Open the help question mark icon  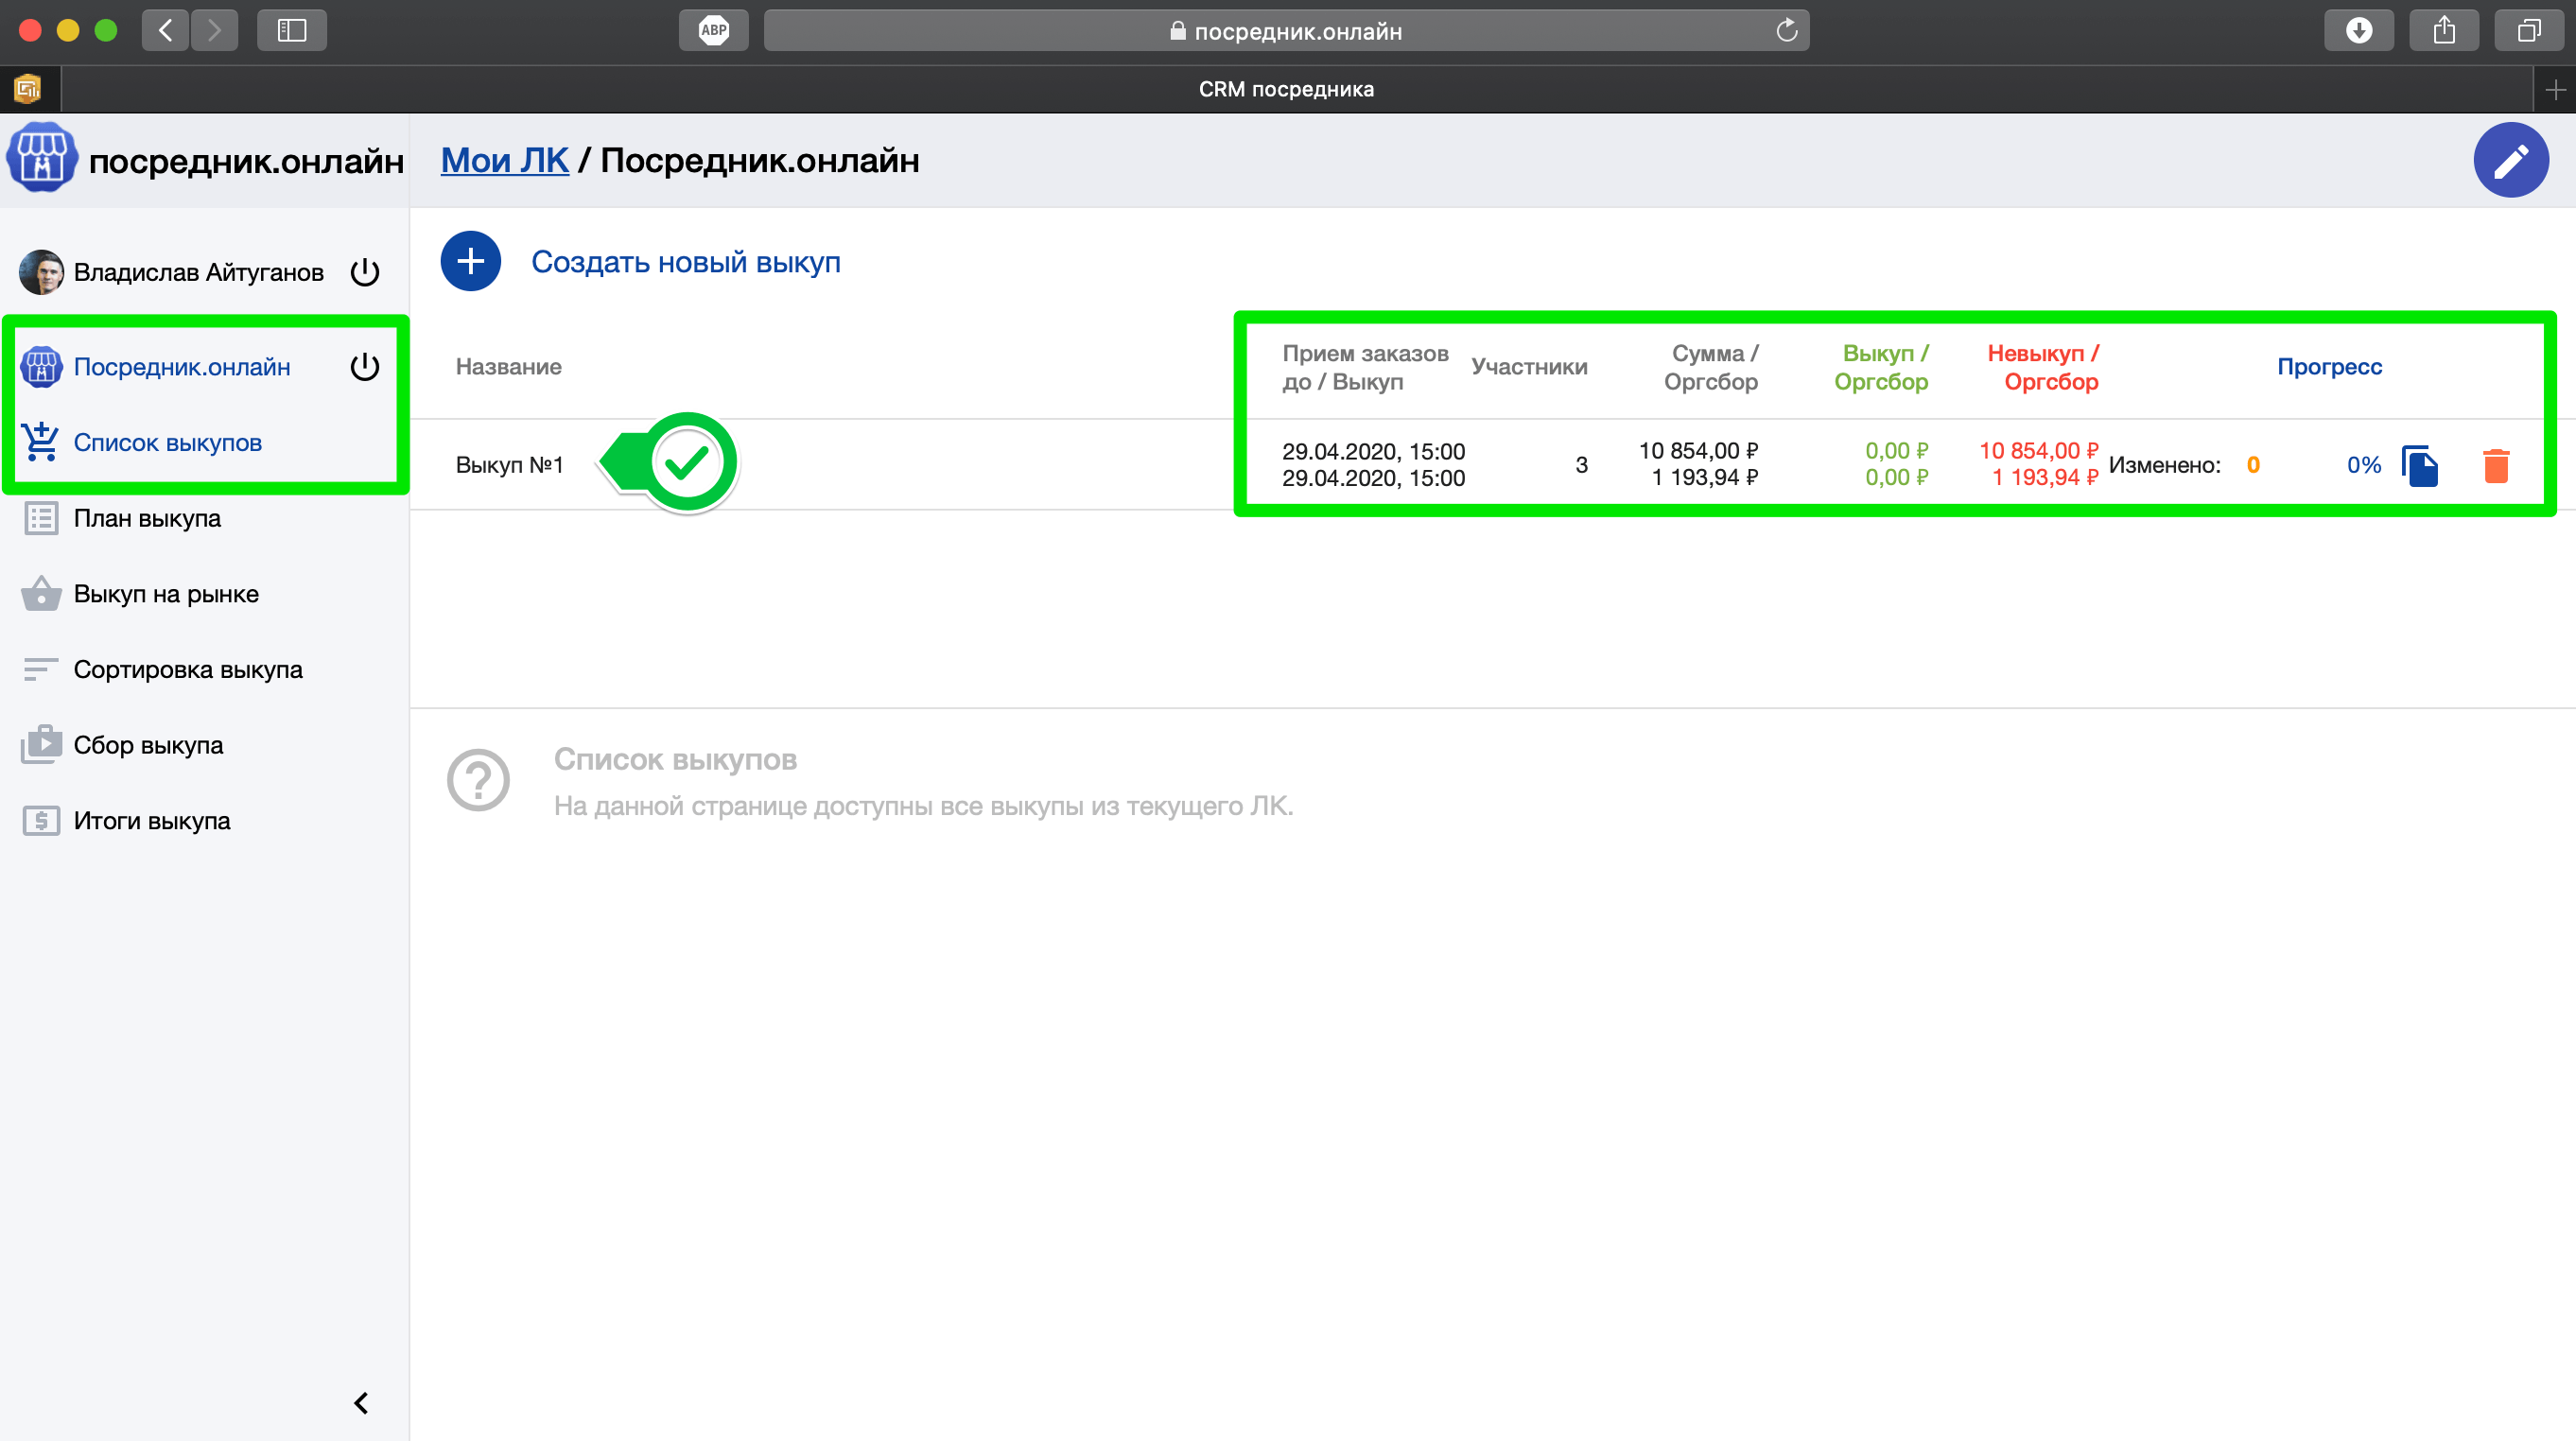[x=478, y=781]
